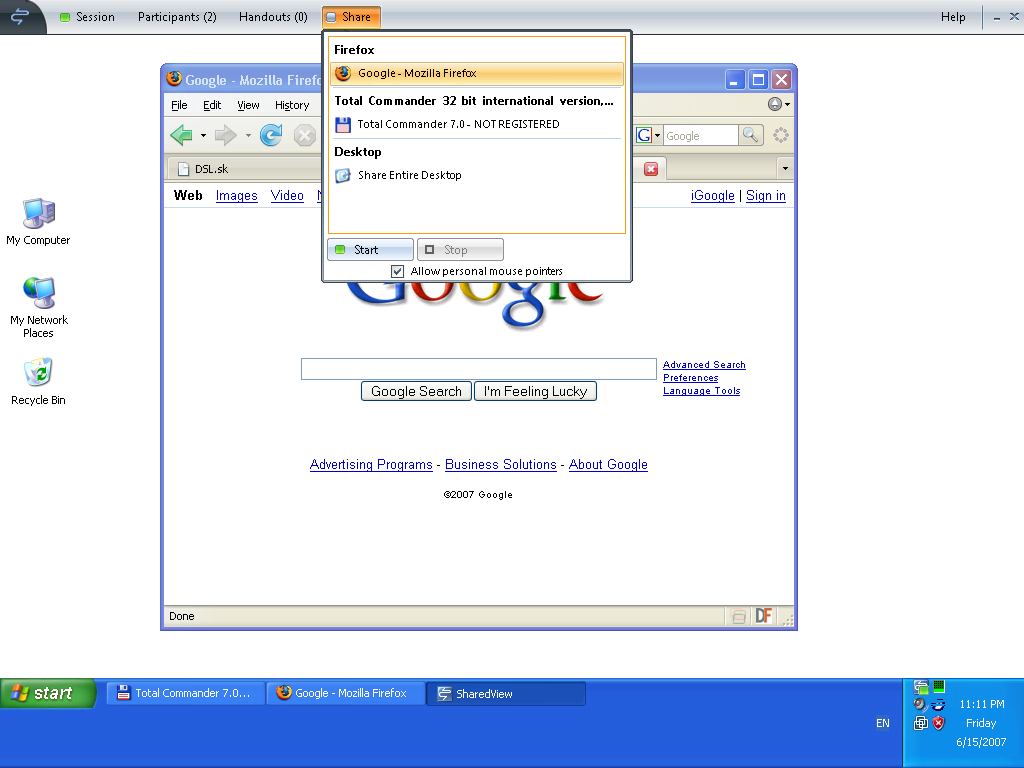Minimize the SharedView top bar
Image resolution: width=1024 pixels, height=768 pixels.
pos(997,18)
